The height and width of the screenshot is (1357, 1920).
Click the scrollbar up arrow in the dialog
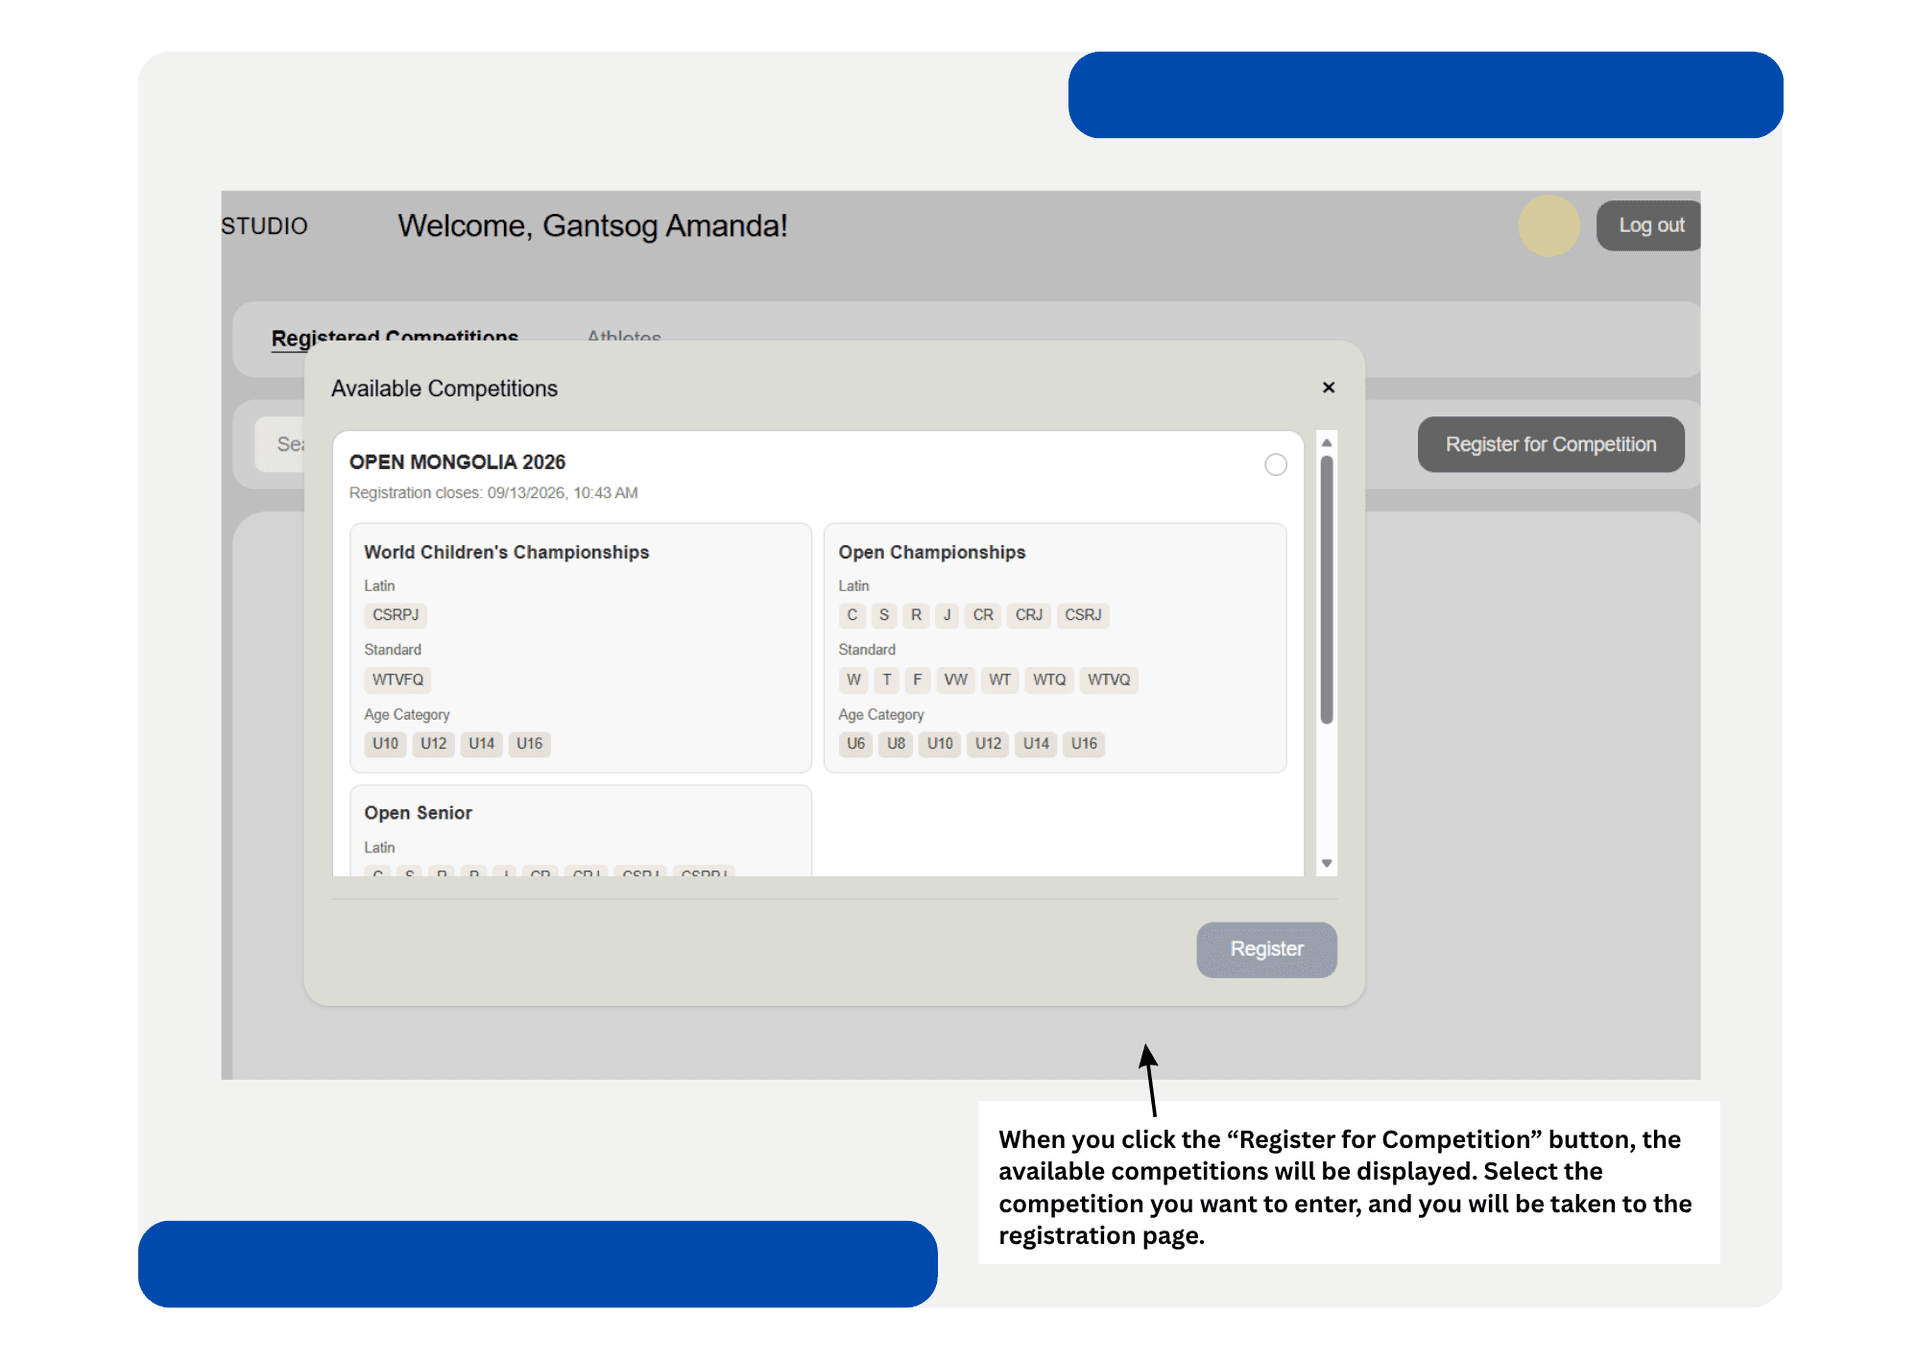(1327, 443)
